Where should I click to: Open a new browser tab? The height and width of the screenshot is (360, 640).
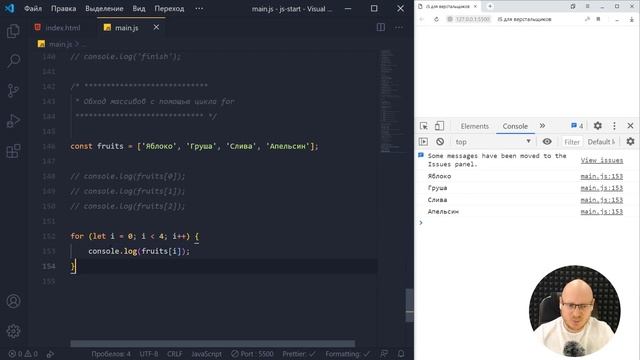[x=490, y=6]
